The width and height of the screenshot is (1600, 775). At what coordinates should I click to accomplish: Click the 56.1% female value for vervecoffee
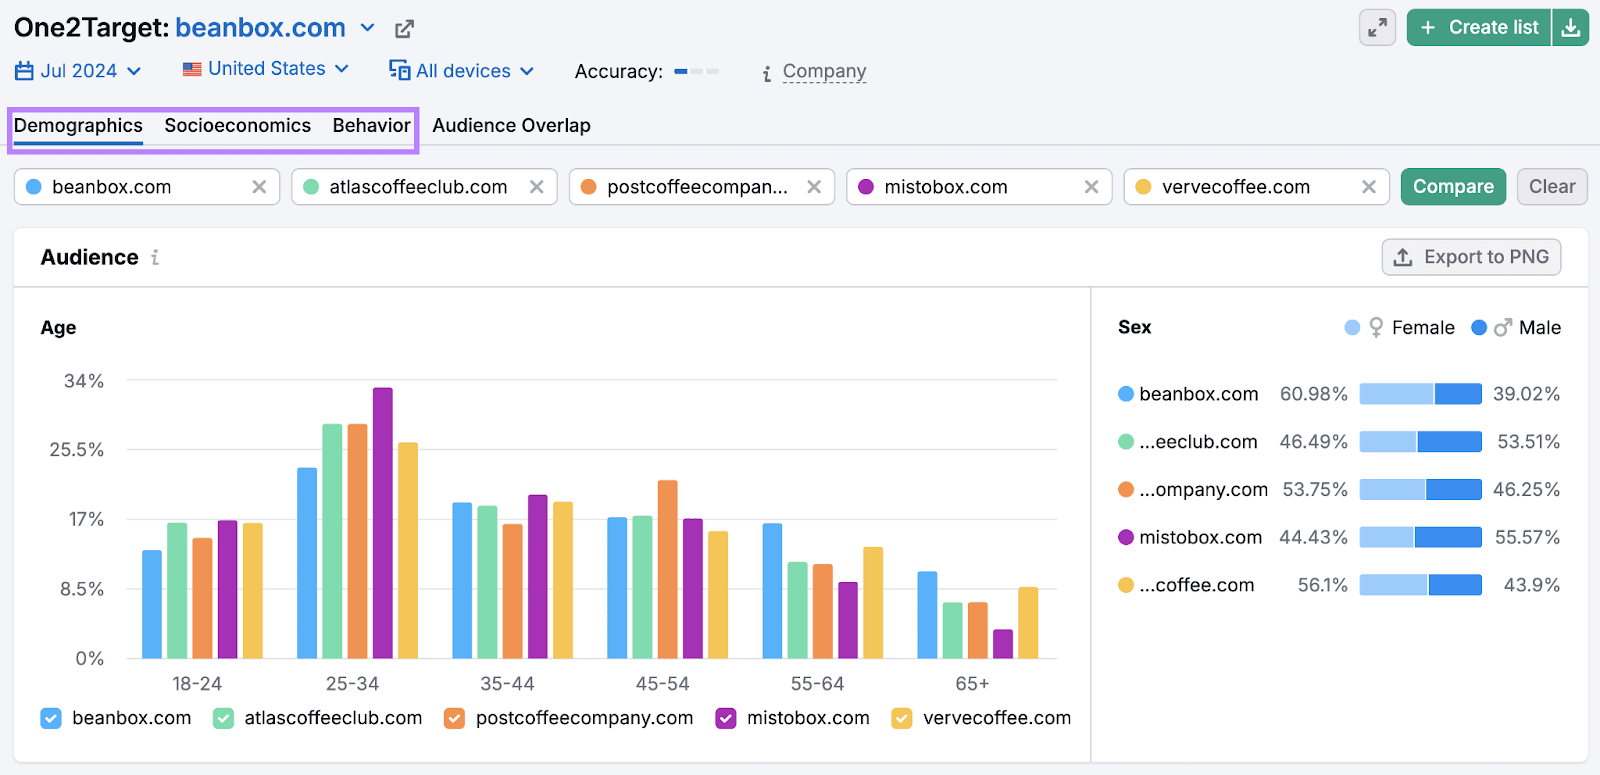pos(1322,585)
